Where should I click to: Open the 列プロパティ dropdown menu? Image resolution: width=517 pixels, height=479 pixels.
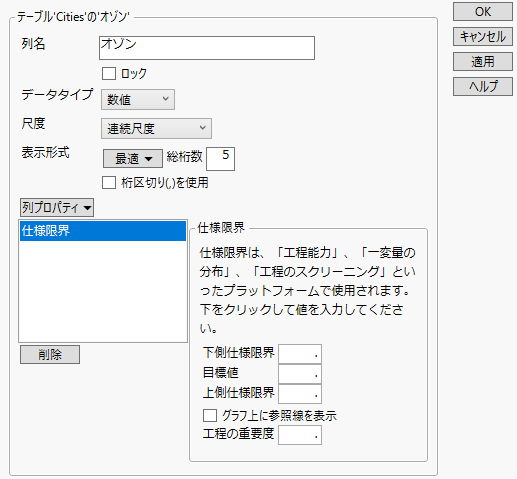[x=57, y=208]
